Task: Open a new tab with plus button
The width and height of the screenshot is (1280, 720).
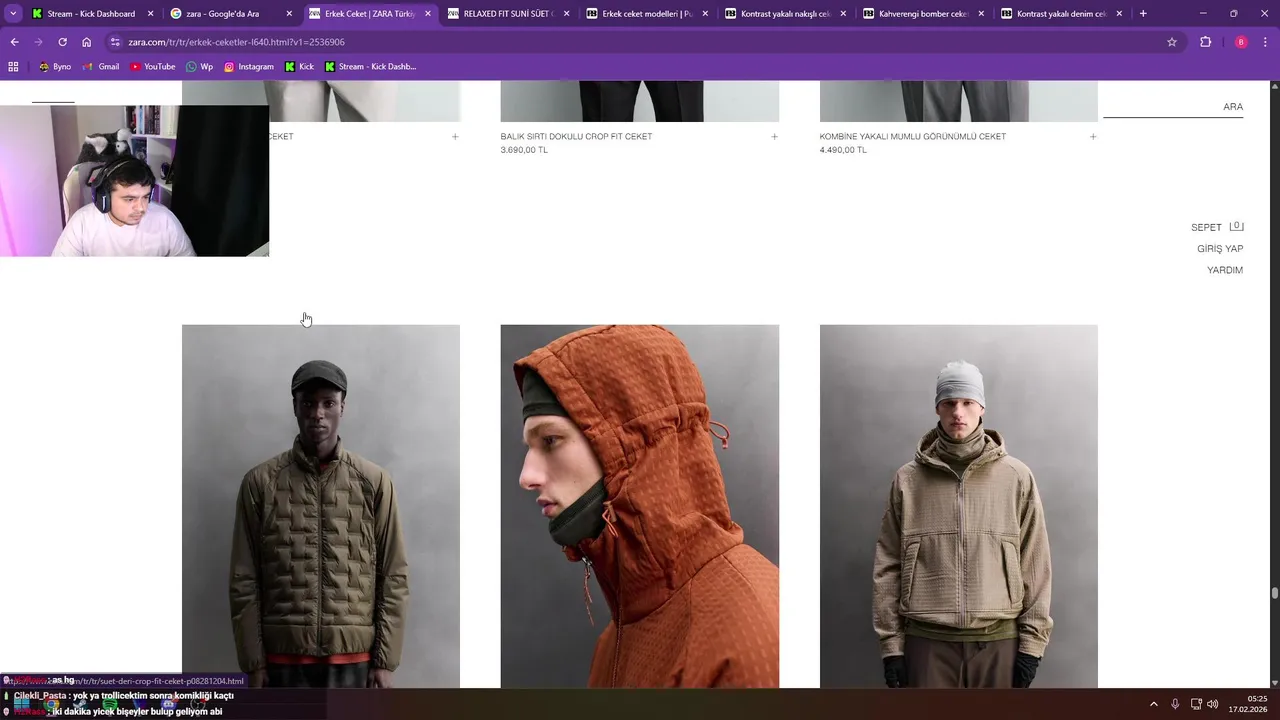Action: point(1143,14)
